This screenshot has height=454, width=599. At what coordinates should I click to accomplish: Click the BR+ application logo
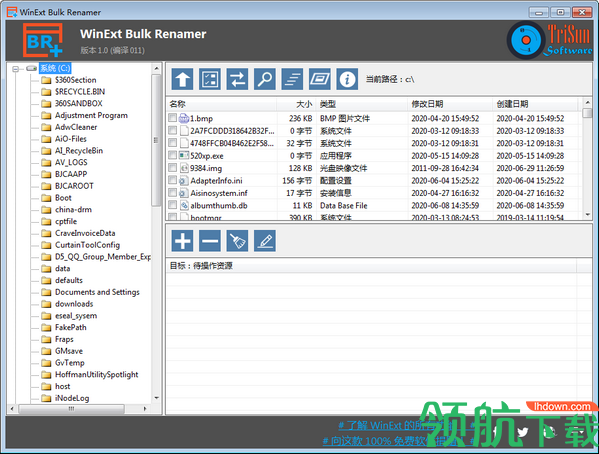click(x=43, y=40)
